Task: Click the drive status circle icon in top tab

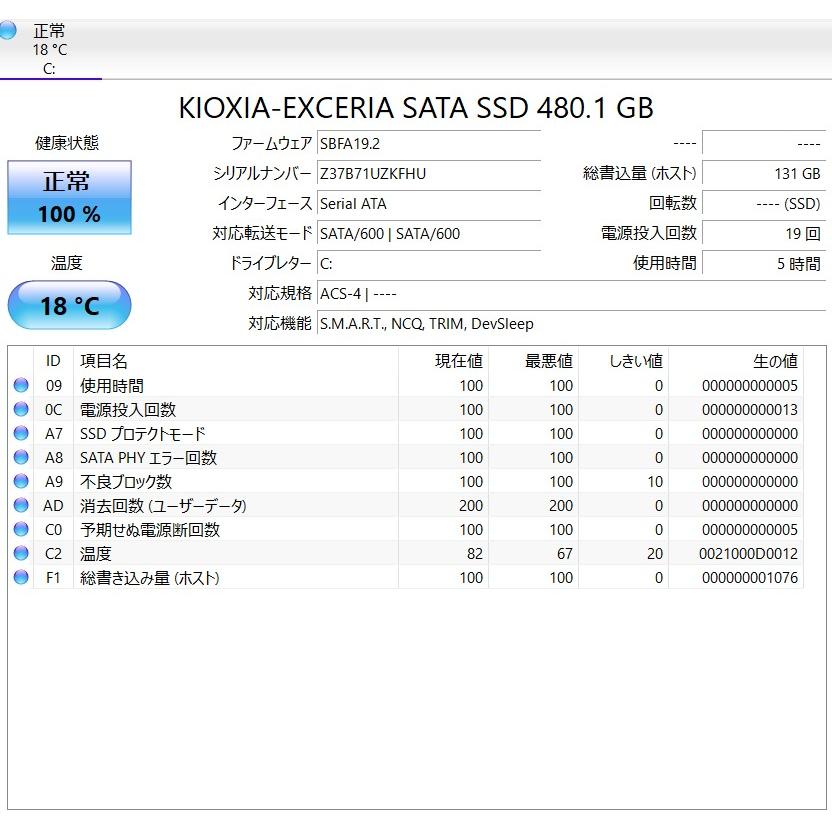Action: (7, 30)
